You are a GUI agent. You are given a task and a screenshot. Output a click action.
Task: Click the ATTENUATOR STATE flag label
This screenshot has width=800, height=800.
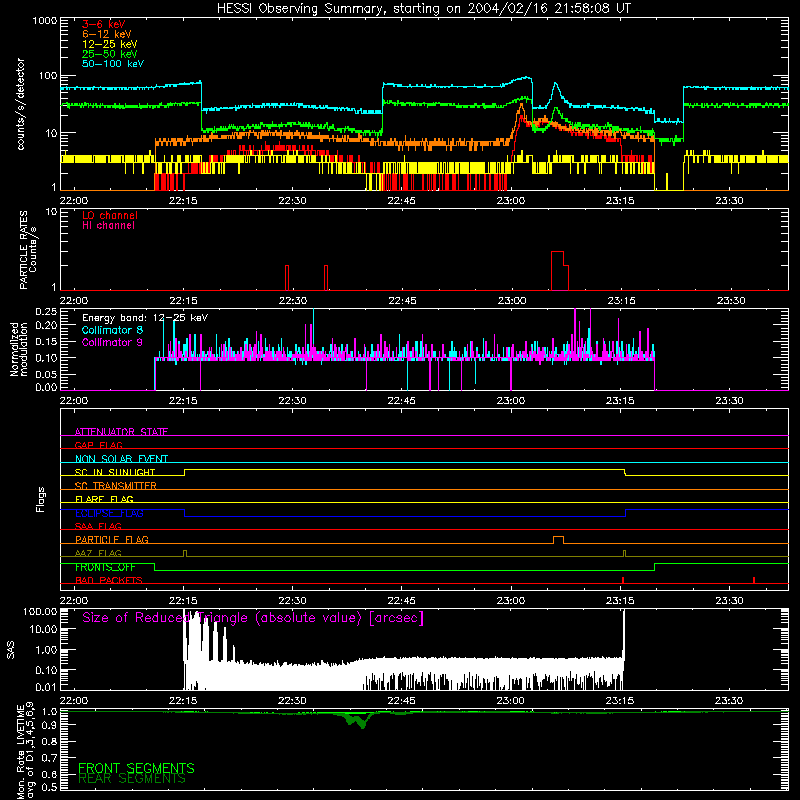tap(121, 432)
